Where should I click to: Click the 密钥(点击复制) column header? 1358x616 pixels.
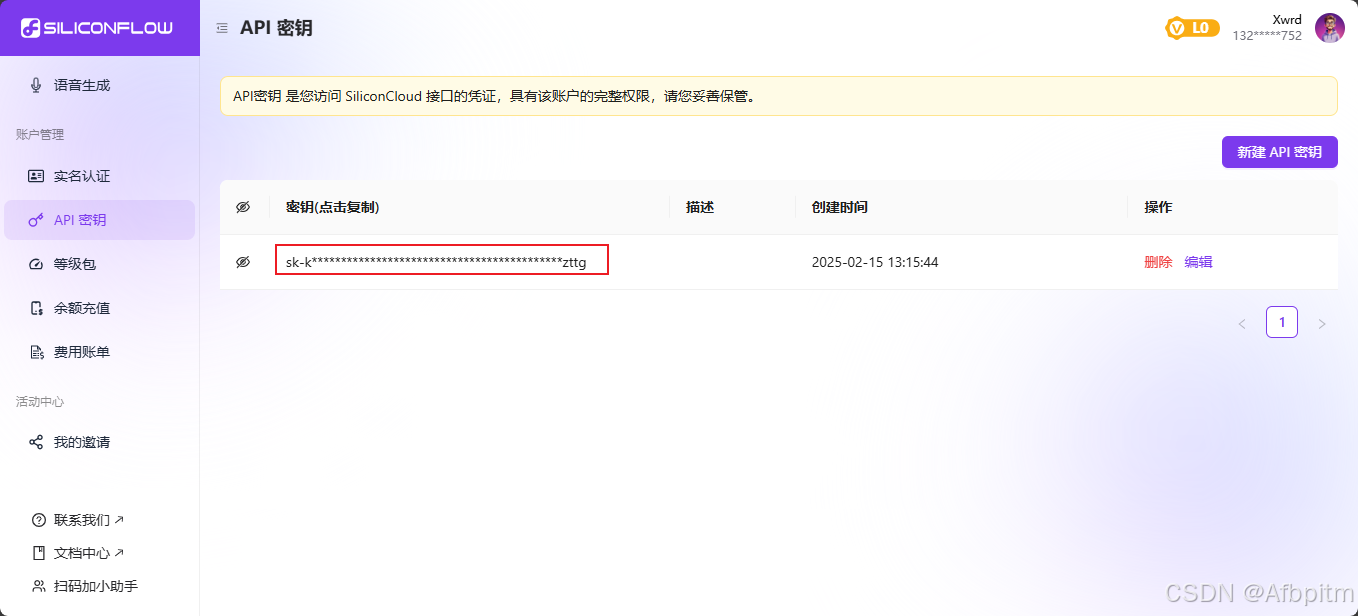(333, 207)
